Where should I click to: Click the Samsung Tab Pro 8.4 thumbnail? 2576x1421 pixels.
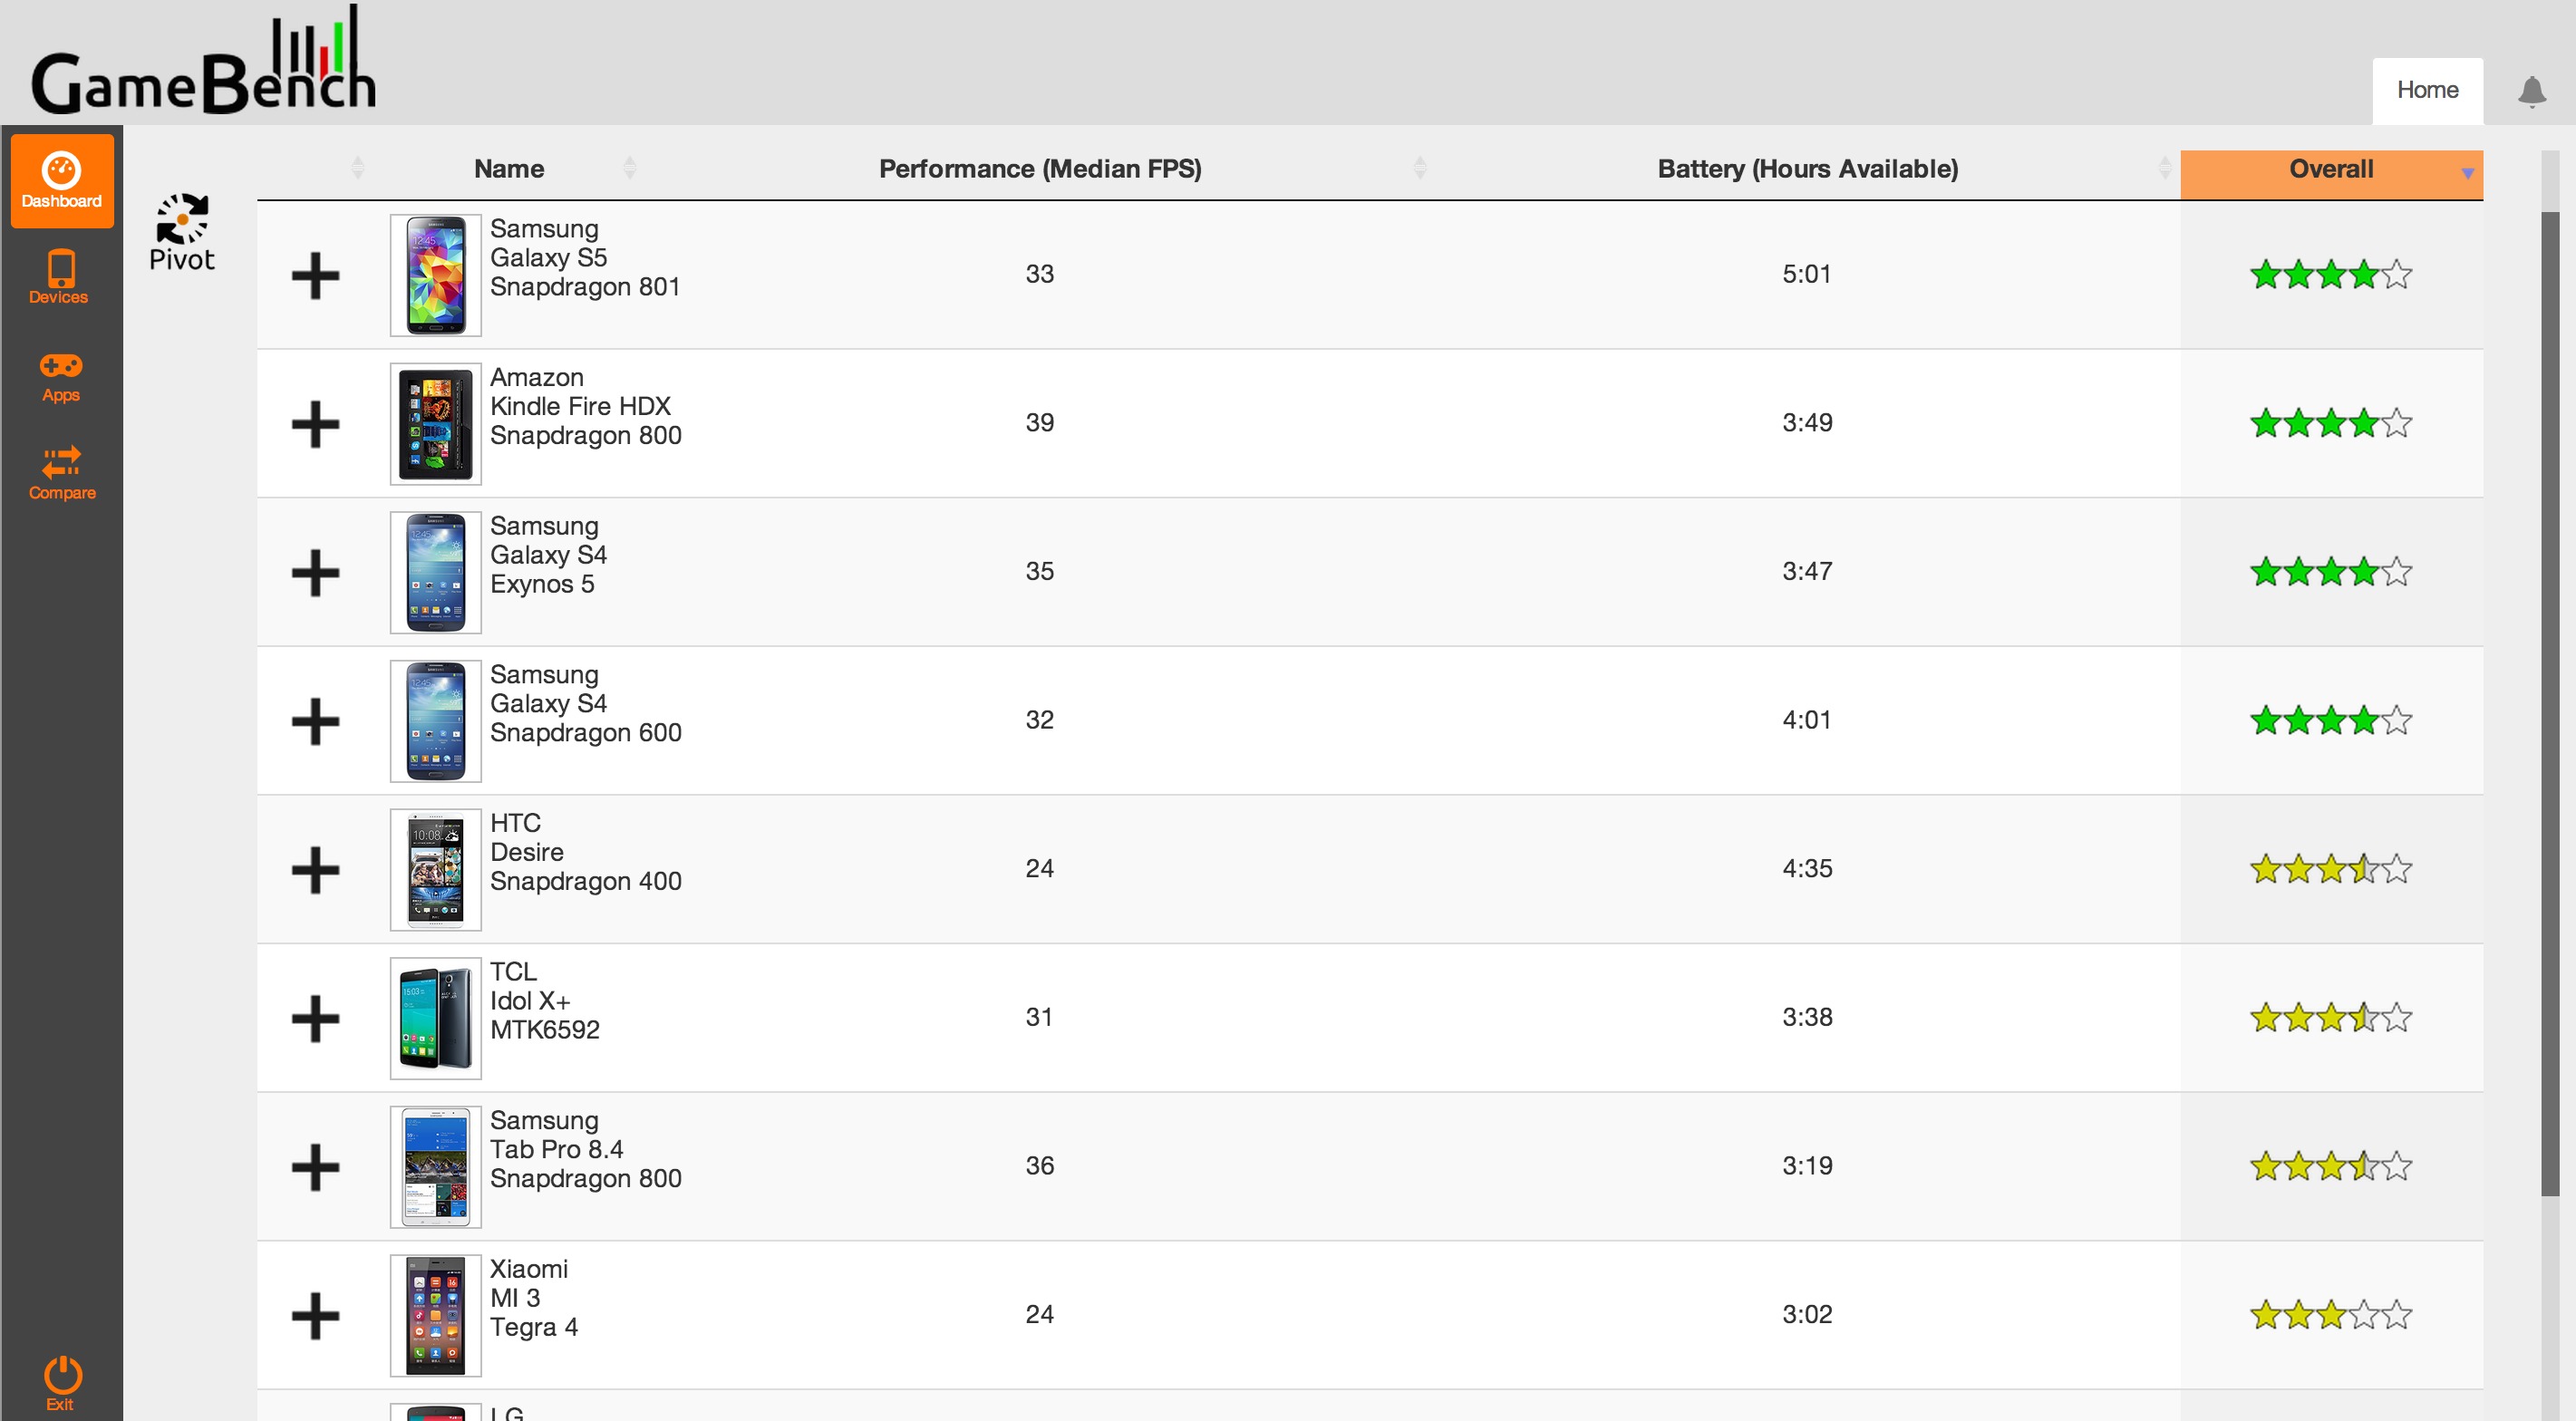tap(435, 1167)
